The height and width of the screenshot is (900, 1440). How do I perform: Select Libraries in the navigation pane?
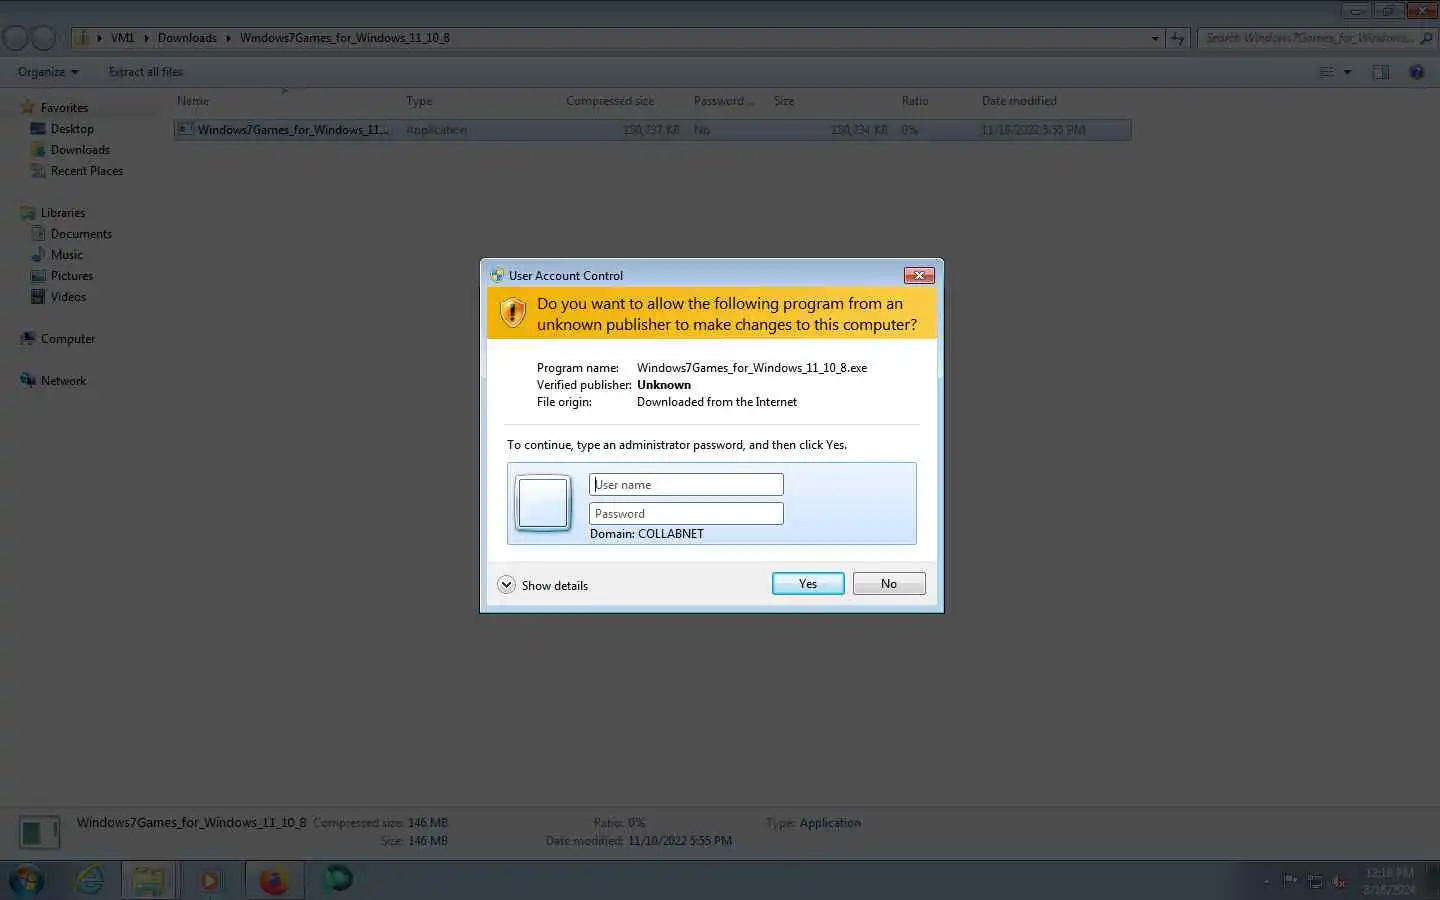click(x=63, y=213)
